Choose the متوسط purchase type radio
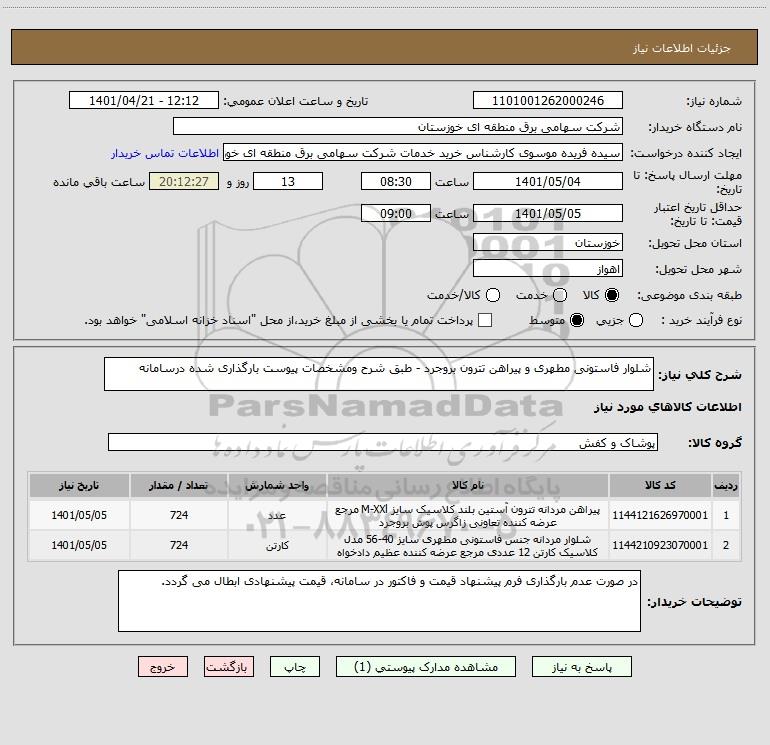Viewport: 770px width, 745px height. click(x=577, y=320)
